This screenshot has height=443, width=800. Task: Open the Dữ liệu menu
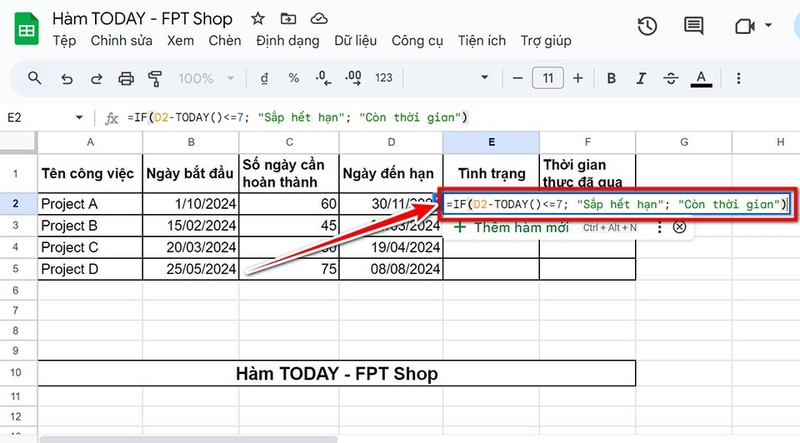point(356,41)
